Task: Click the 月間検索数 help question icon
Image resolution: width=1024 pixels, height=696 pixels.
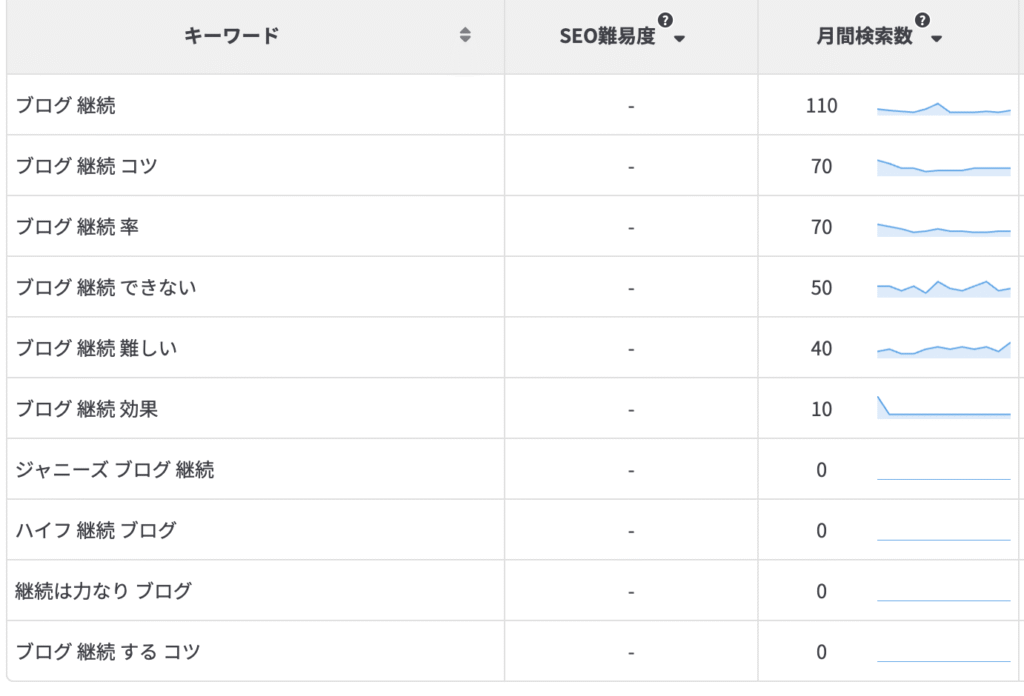Action: point(922,20)
